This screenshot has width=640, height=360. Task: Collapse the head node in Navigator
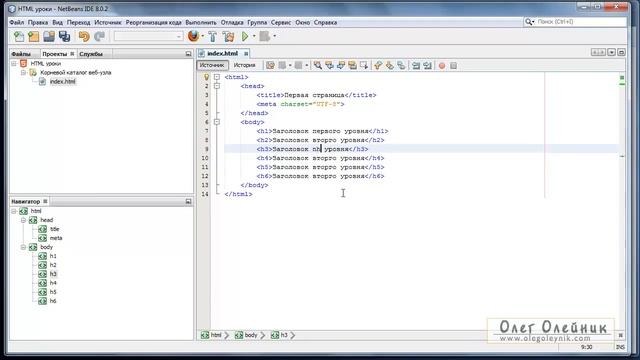pyautogui.click(x=23, y=220)
